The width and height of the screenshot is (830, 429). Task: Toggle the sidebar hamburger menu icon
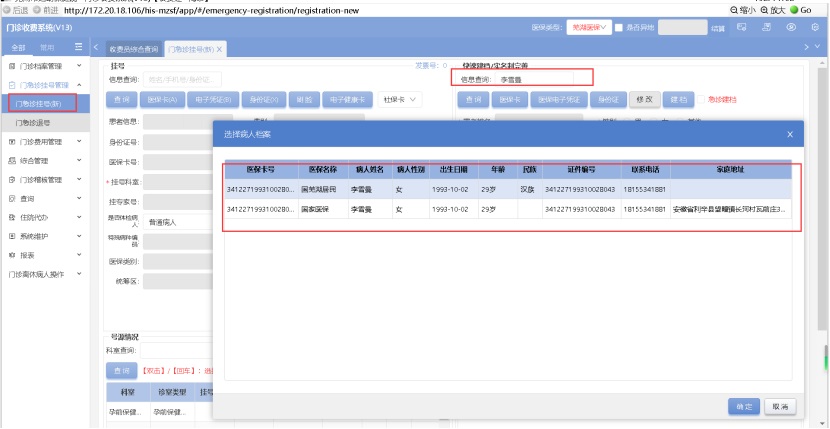[x=78, y=47]
